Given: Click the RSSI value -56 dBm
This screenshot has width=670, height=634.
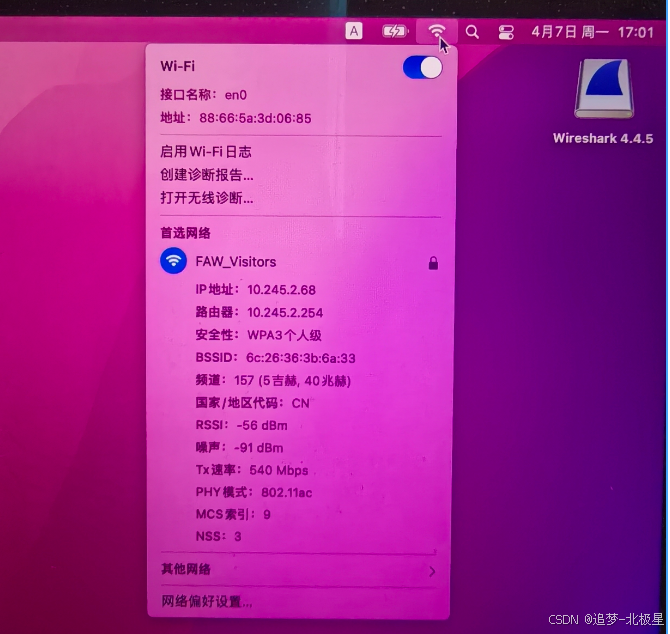Looking at the screenshot, I should coord(262,426).
